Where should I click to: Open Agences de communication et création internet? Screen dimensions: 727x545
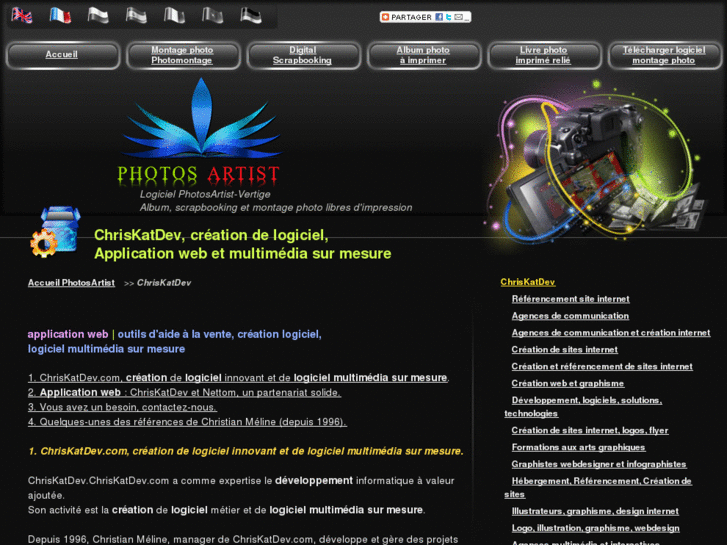[611, 333]
